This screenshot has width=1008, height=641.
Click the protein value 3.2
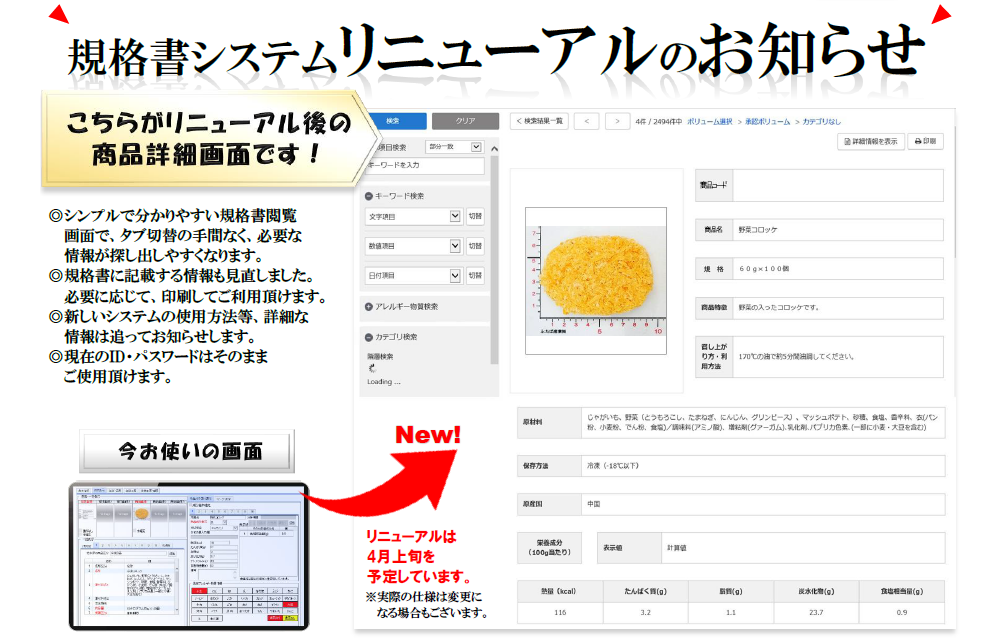point(645,613)
